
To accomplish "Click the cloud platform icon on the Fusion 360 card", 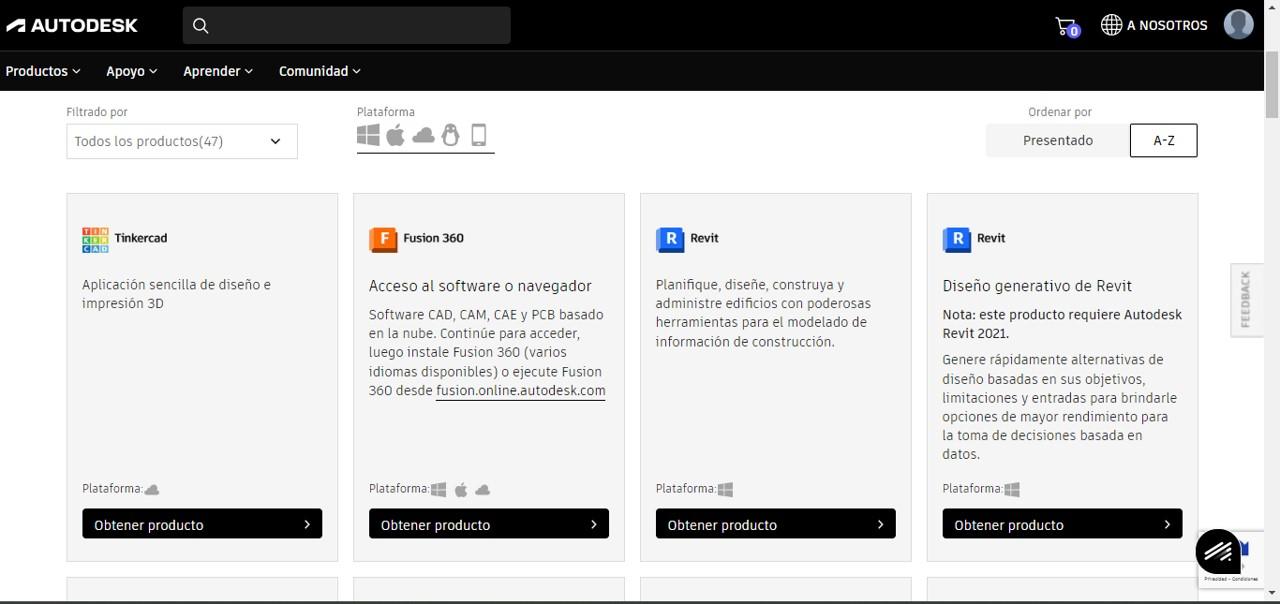I will click(483, 490).
